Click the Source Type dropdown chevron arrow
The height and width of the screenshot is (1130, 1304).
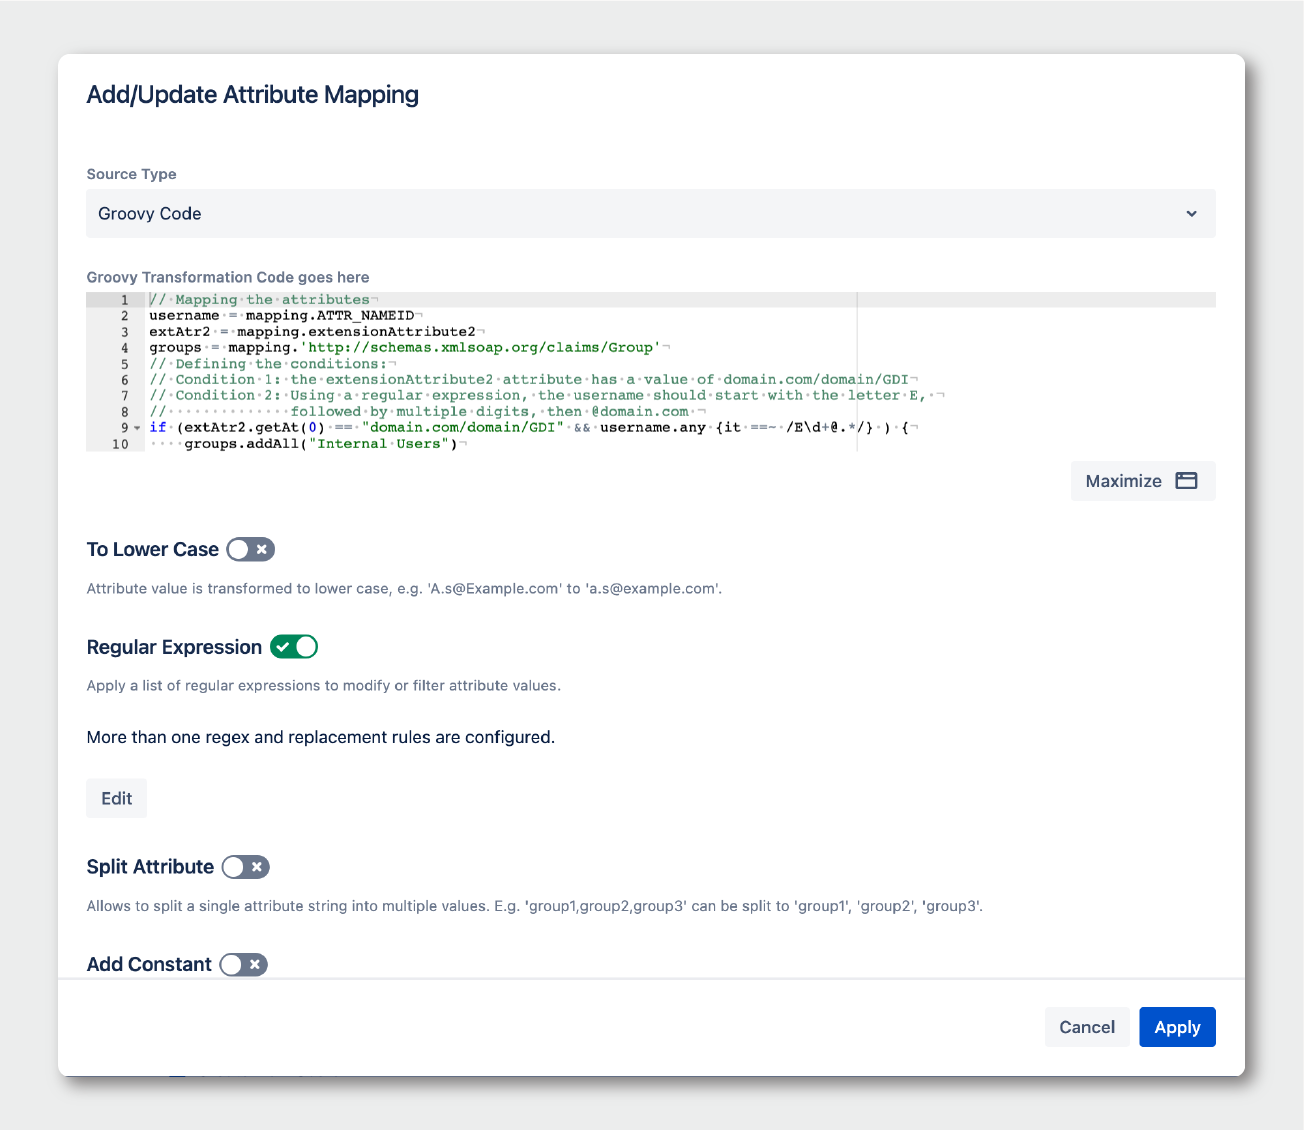1191,214
